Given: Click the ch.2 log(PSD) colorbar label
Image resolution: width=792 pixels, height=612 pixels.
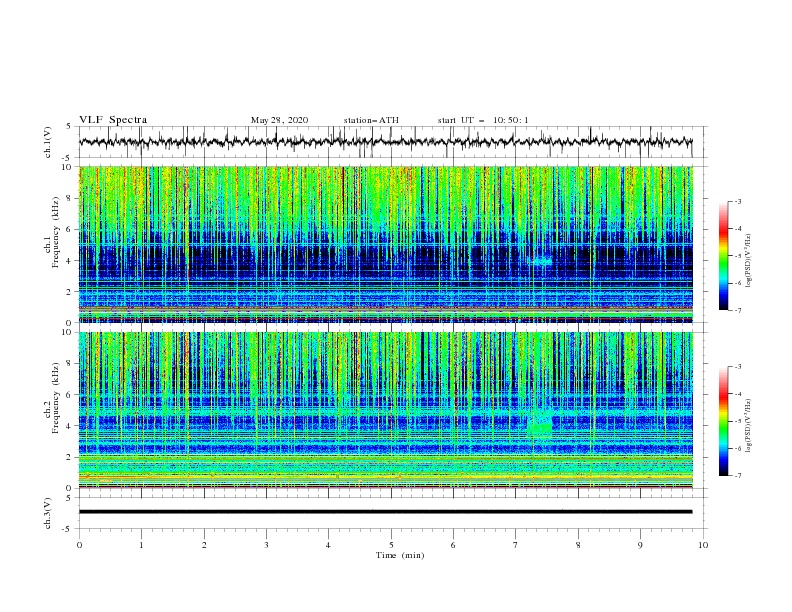Looking at the screenshot, I should 749,425.
